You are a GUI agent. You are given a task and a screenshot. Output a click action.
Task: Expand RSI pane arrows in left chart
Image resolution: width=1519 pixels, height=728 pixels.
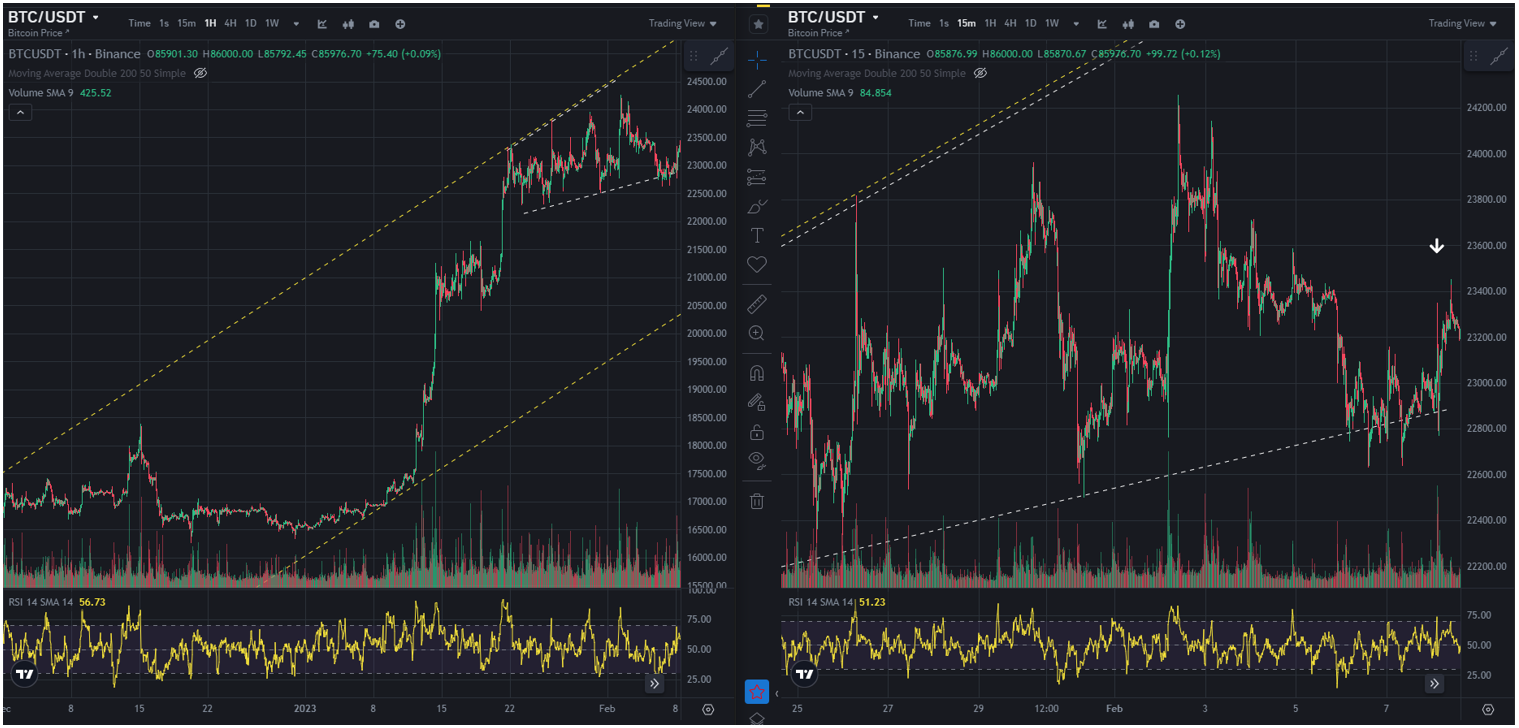coord(654,684)
